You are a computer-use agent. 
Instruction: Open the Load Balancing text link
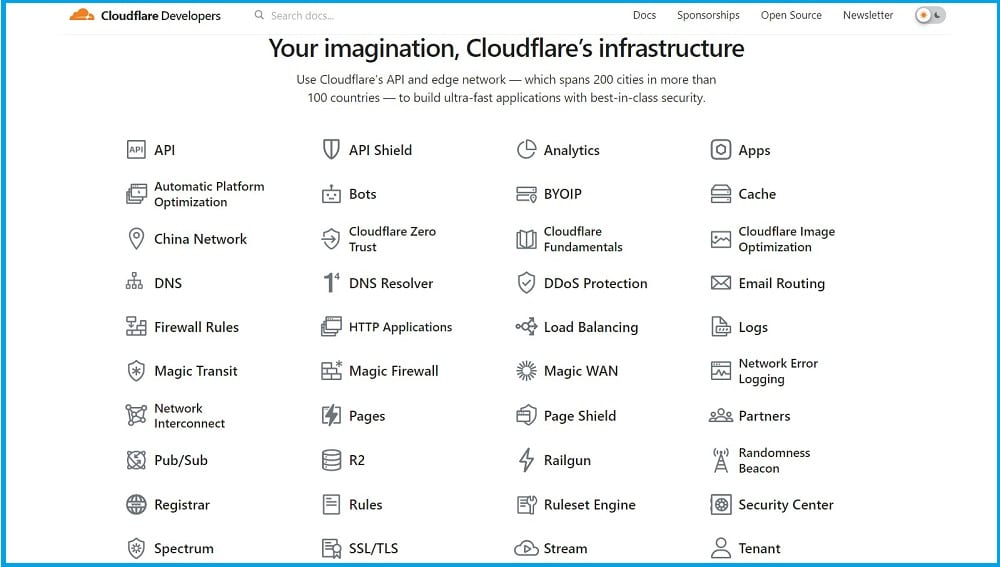(591, 327)
